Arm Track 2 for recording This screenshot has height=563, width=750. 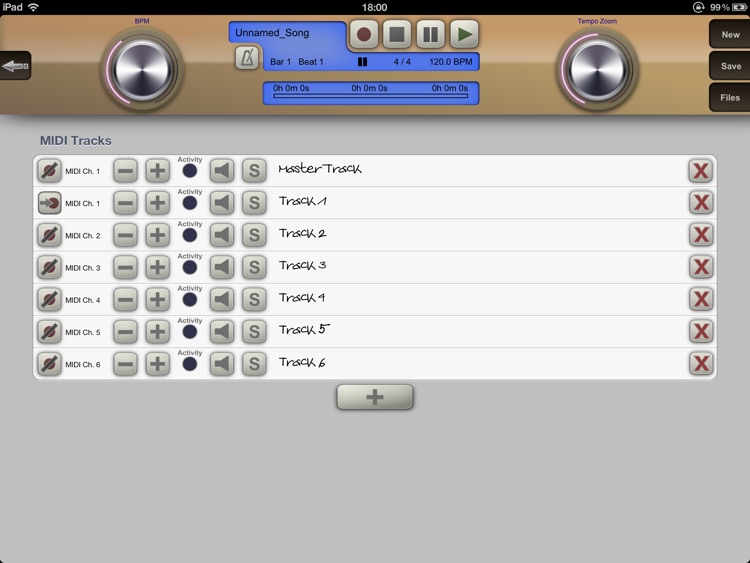click(x=50, y=235)
